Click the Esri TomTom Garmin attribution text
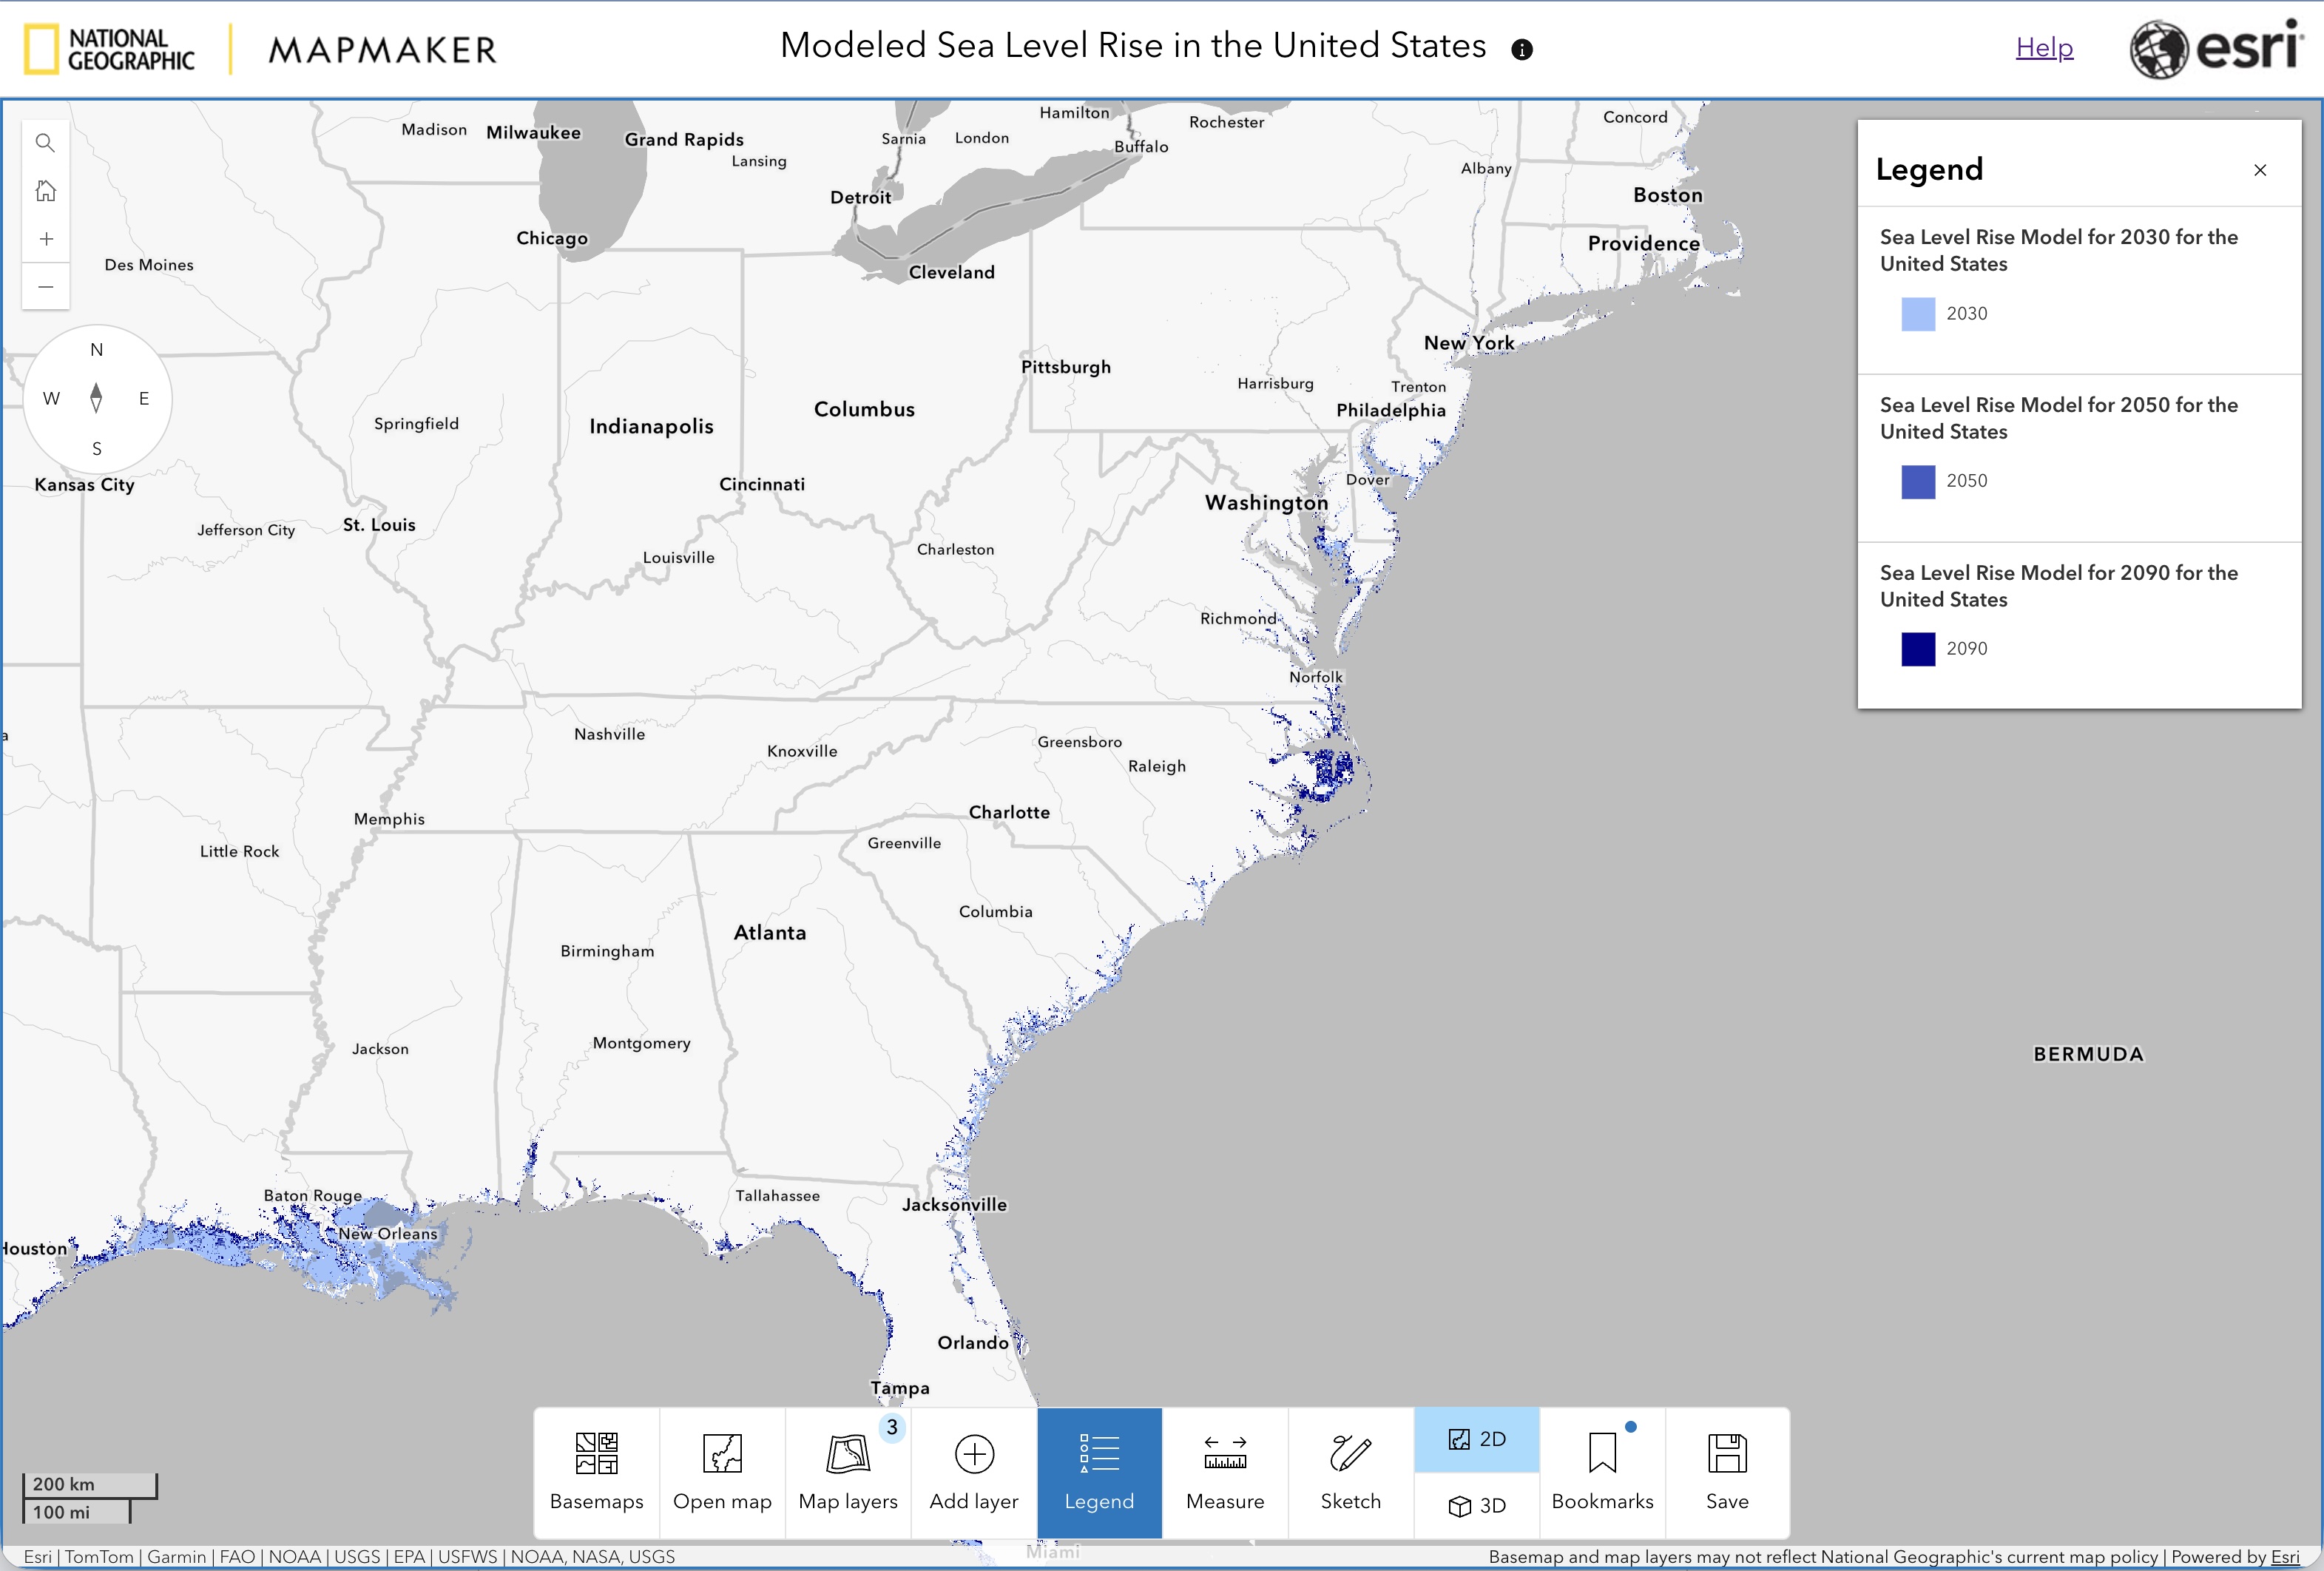This screenshot has width=2324, height=1571. (349, 1557)
